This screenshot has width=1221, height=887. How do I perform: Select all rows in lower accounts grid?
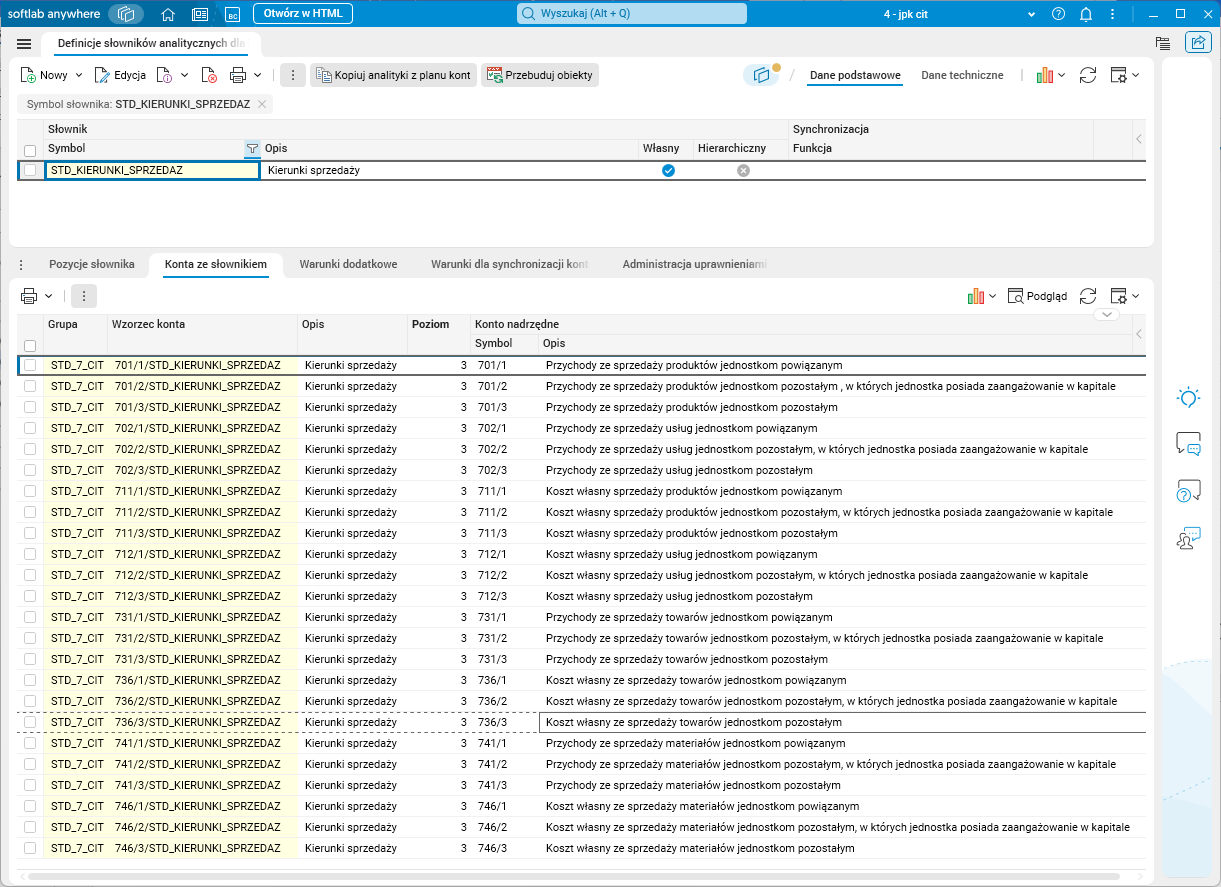(x=30, y=345)
